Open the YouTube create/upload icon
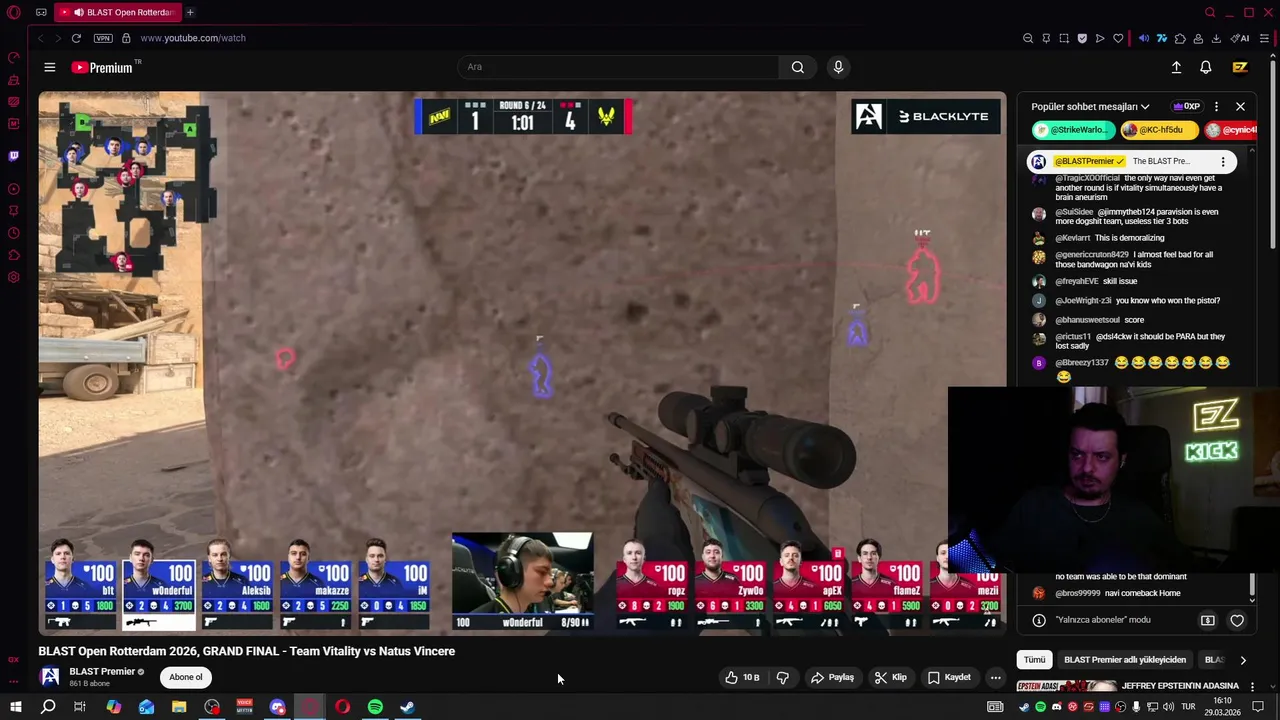Viewport: 1280px width, 720px height. (1176, 67)
